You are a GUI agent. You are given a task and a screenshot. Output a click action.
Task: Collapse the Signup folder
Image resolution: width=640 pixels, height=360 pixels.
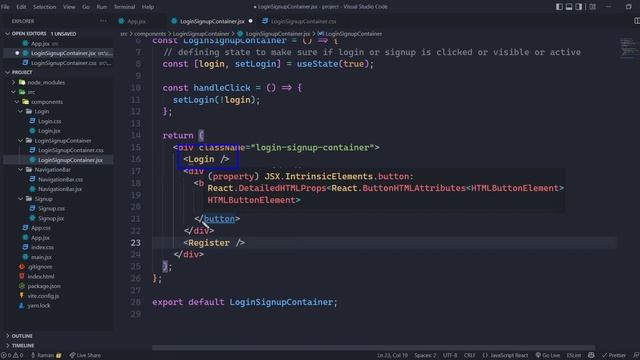pyautogui.click(x=43, y=199)
